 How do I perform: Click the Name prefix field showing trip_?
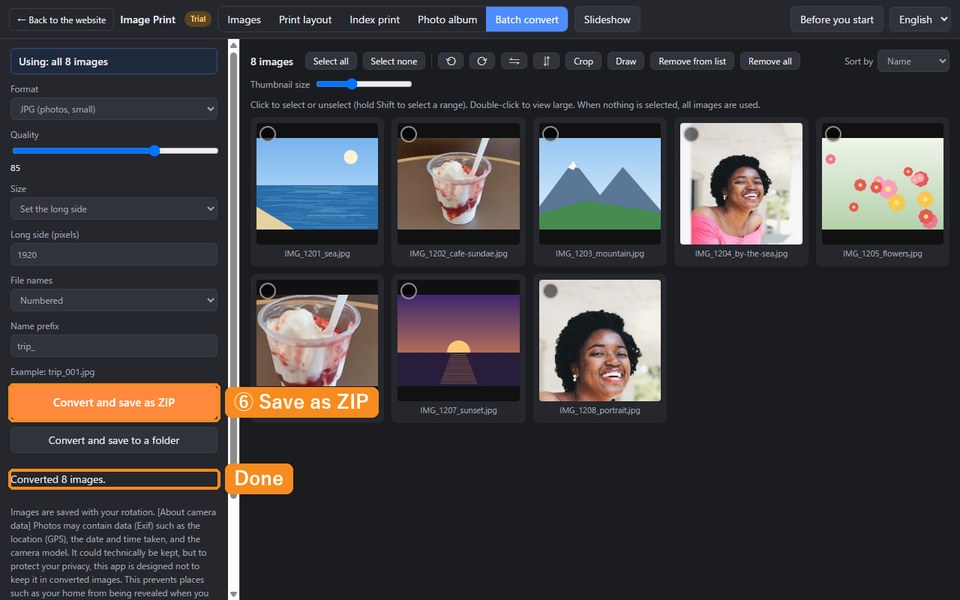point(114,346)
